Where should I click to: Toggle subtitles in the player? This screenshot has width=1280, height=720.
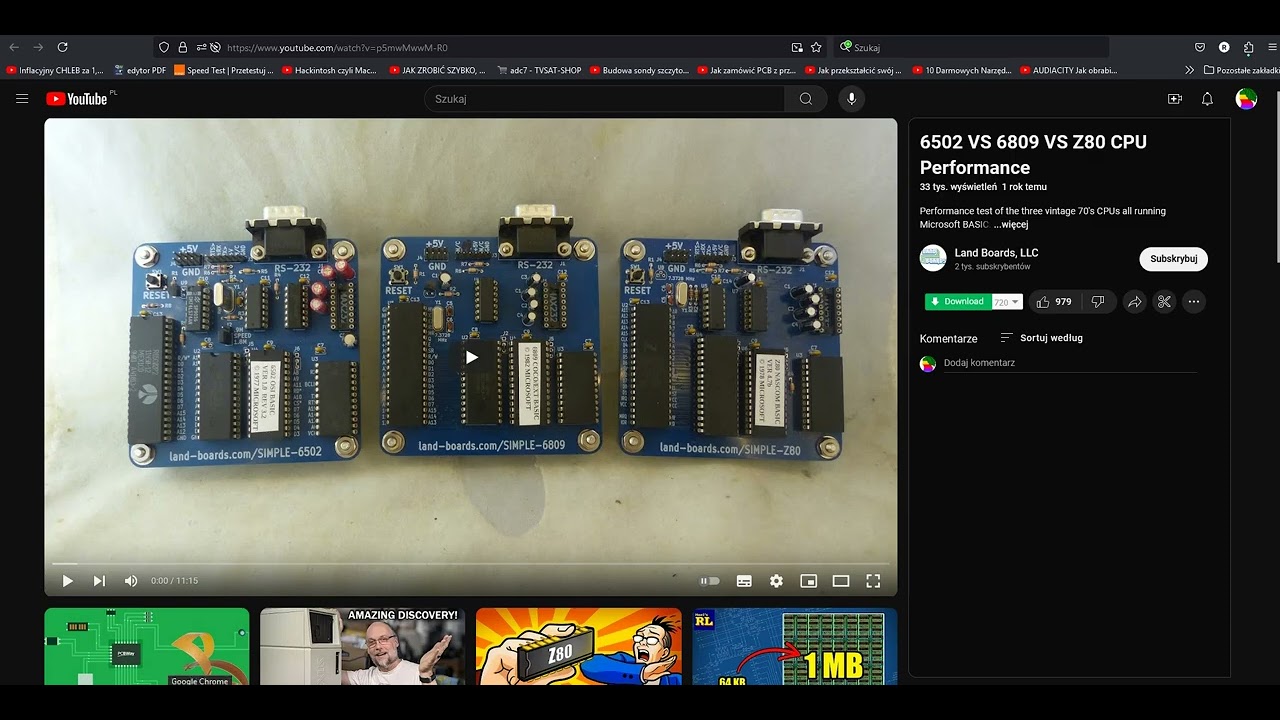[744, 581]
